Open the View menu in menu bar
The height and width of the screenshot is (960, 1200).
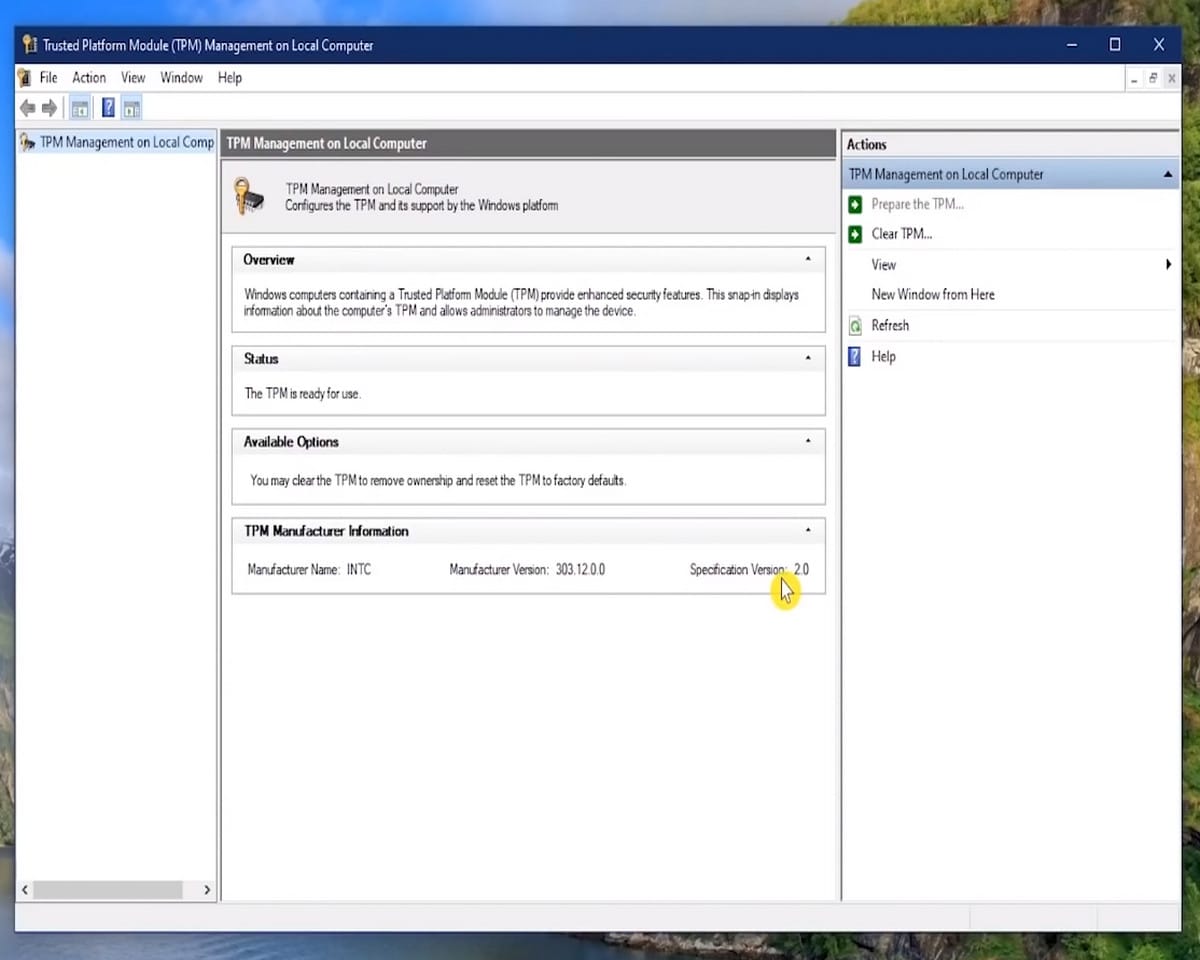point(133,78)
